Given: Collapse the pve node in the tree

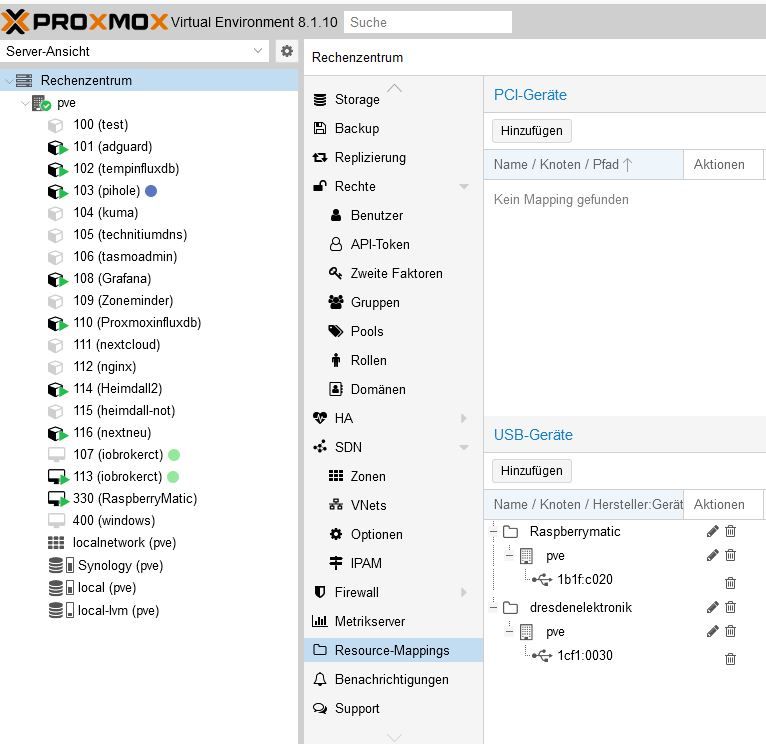Looking at the screenshot, I should click(x=25, y=103).
